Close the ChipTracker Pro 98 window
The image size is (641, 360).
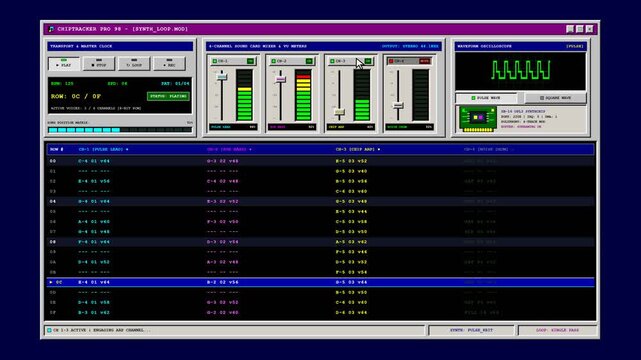[589, 29]
